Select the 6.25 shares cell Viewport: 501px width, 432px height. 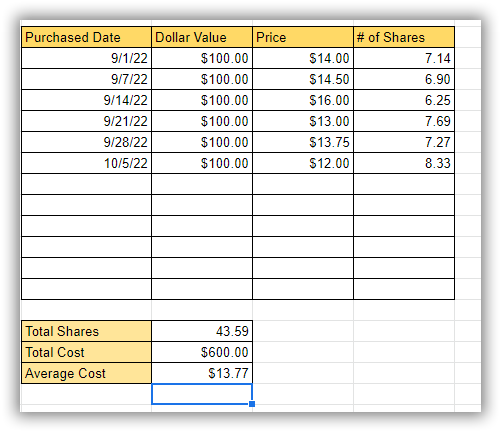404,100
